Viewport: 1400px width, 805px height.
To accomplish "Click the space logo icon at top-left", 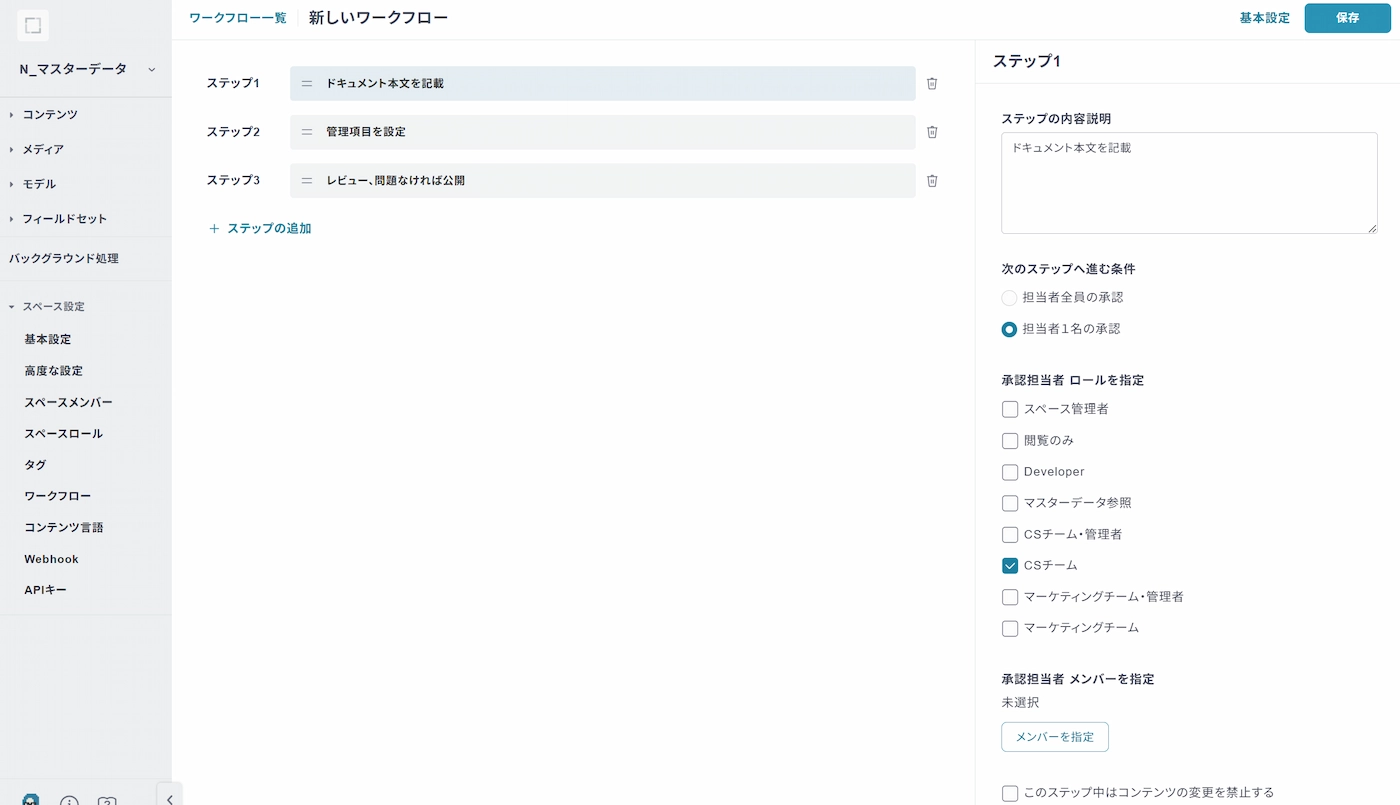I will pos(33,26).
